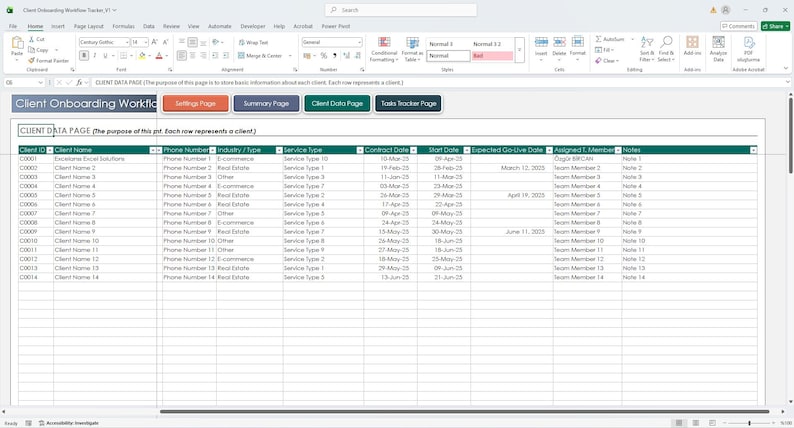This screenshot has width=794, height=428.
Task: Toggle align right for the cell
Action: 203,56
